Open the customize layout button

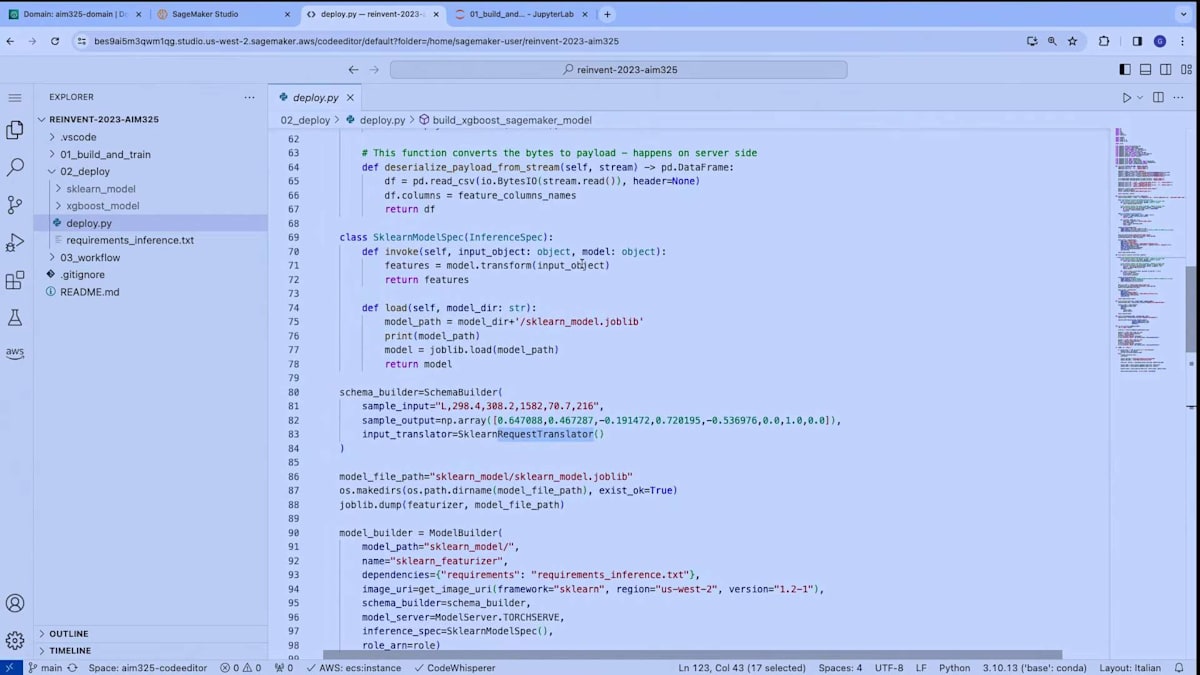pos(1185,70)
